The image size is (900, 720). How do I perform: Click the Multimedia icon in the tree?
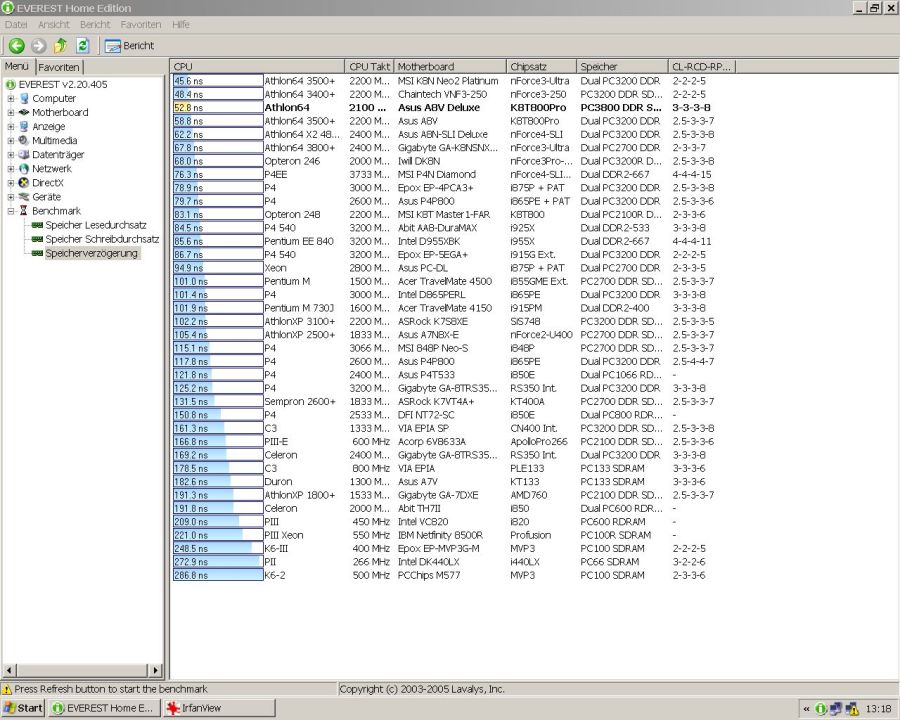click(x=24, y=141)
